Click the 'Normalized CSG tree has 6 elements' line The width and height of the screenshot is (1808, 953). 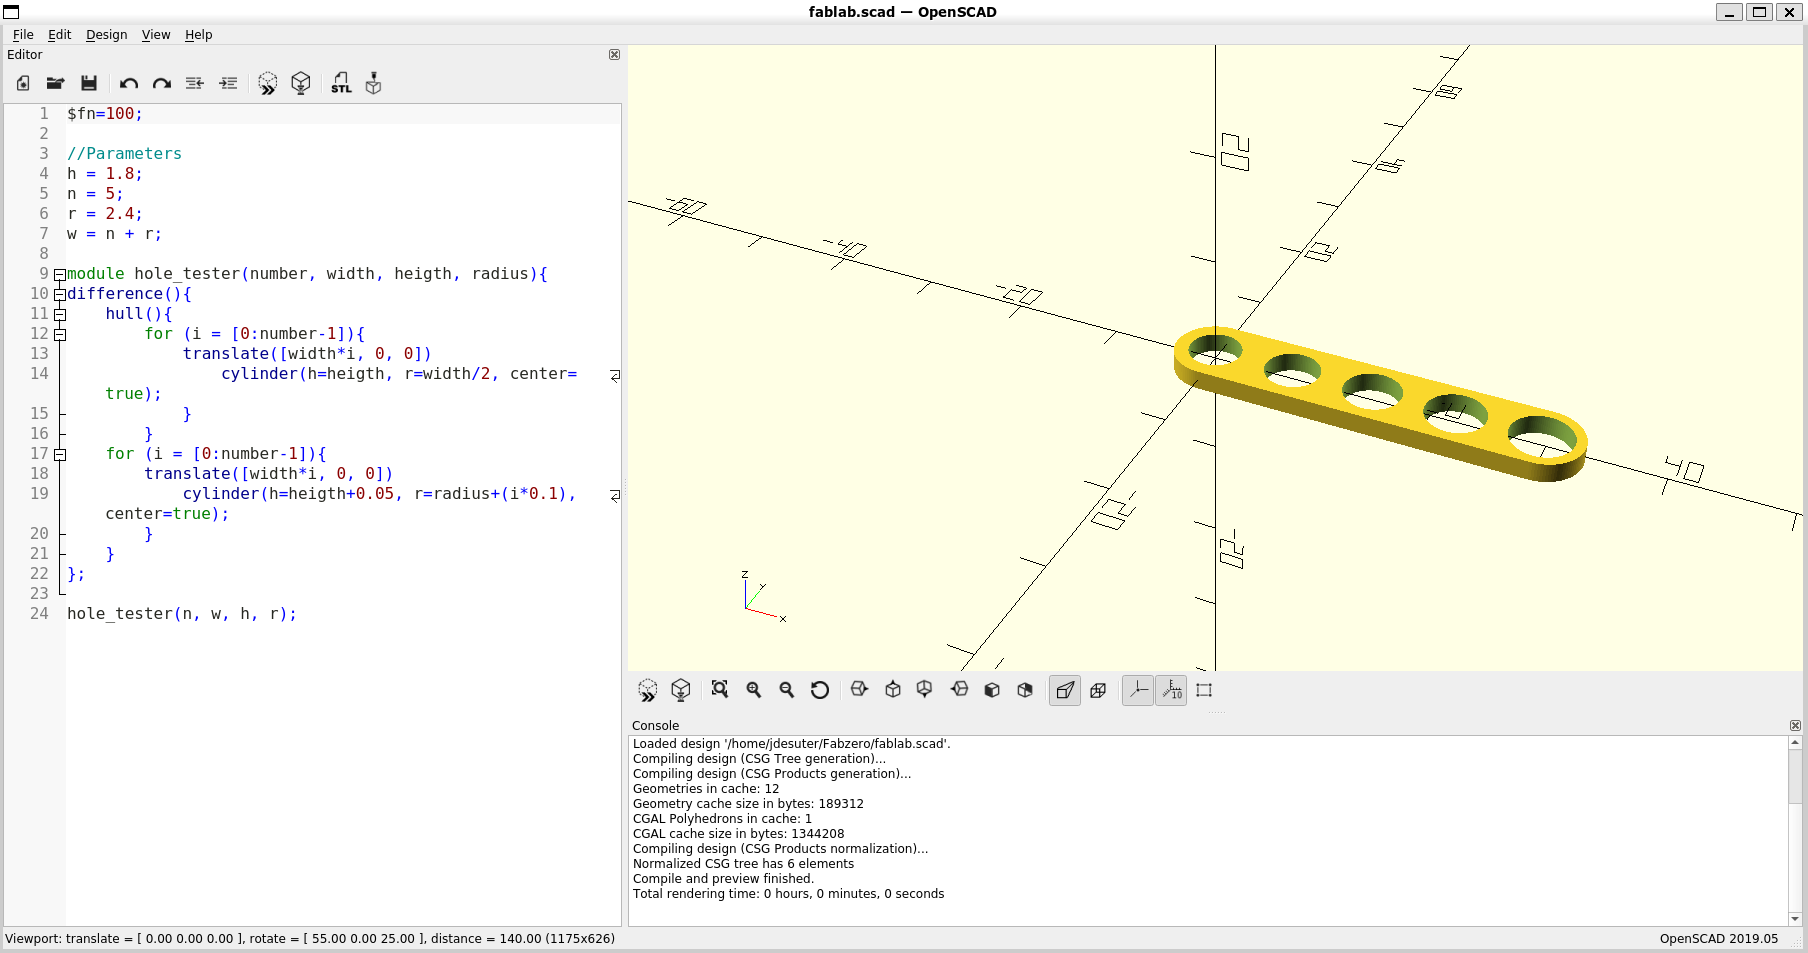[743, 864]
